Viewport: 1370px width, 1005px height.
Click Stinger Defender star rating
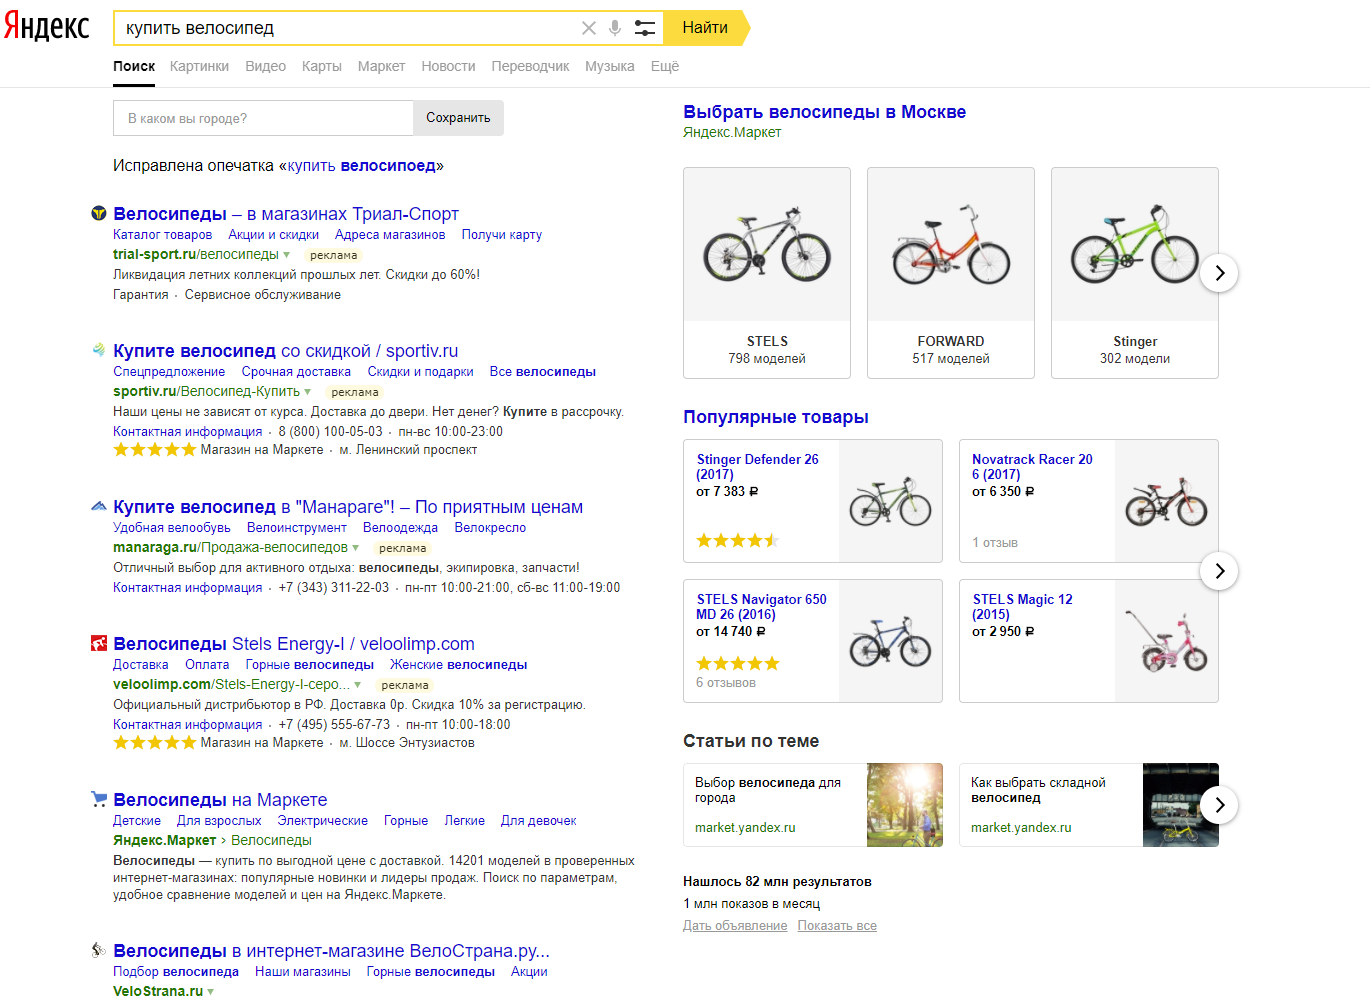(x=738, y=541)
